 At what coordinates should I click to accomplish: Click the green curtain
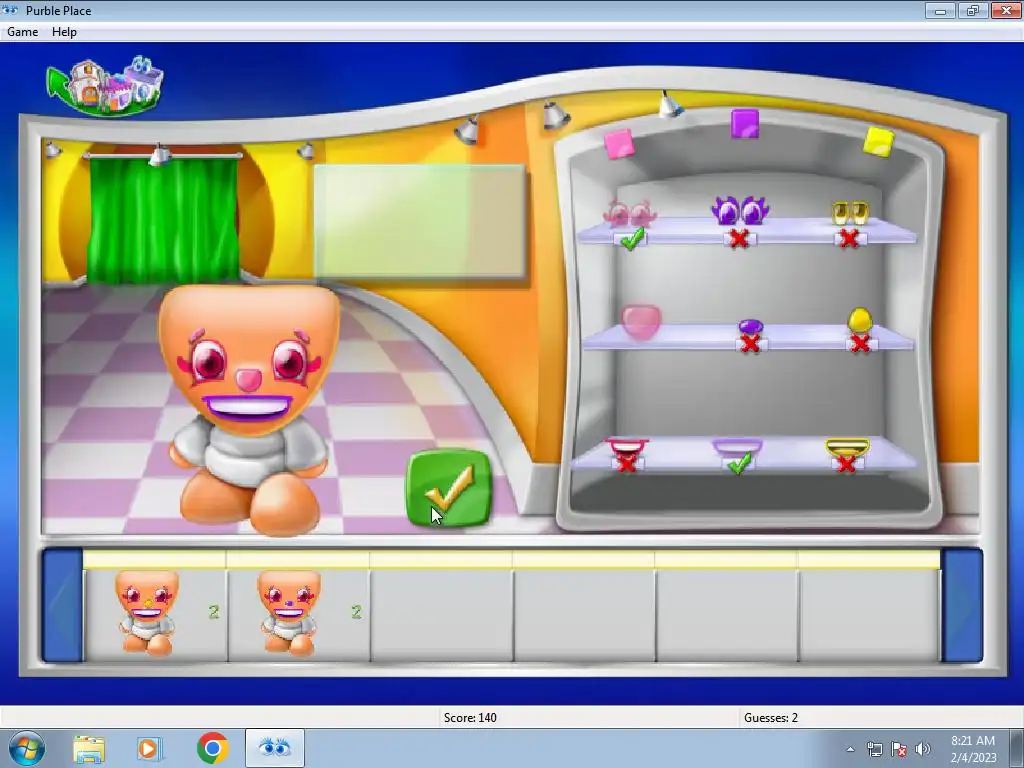tap(163, 219)
